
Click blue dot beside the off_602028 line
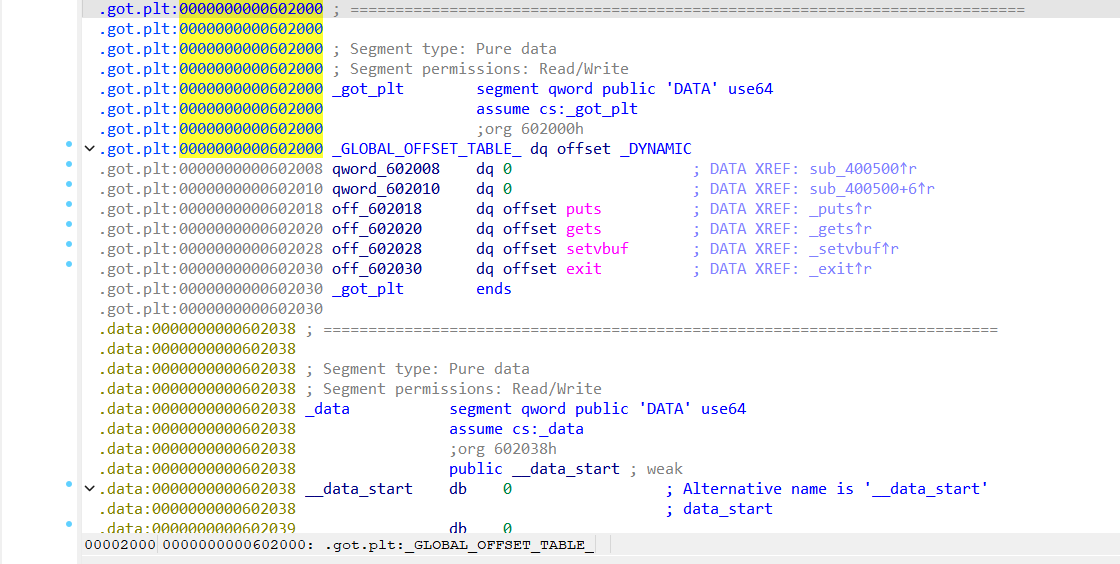(x=68, y=244)
